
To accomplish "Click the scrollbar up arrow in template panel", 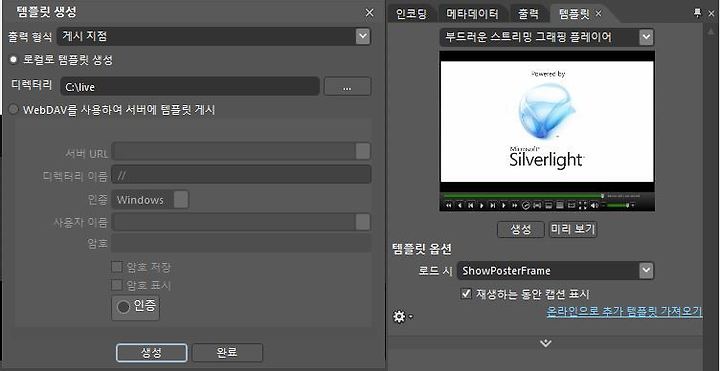I will (711, 31).
